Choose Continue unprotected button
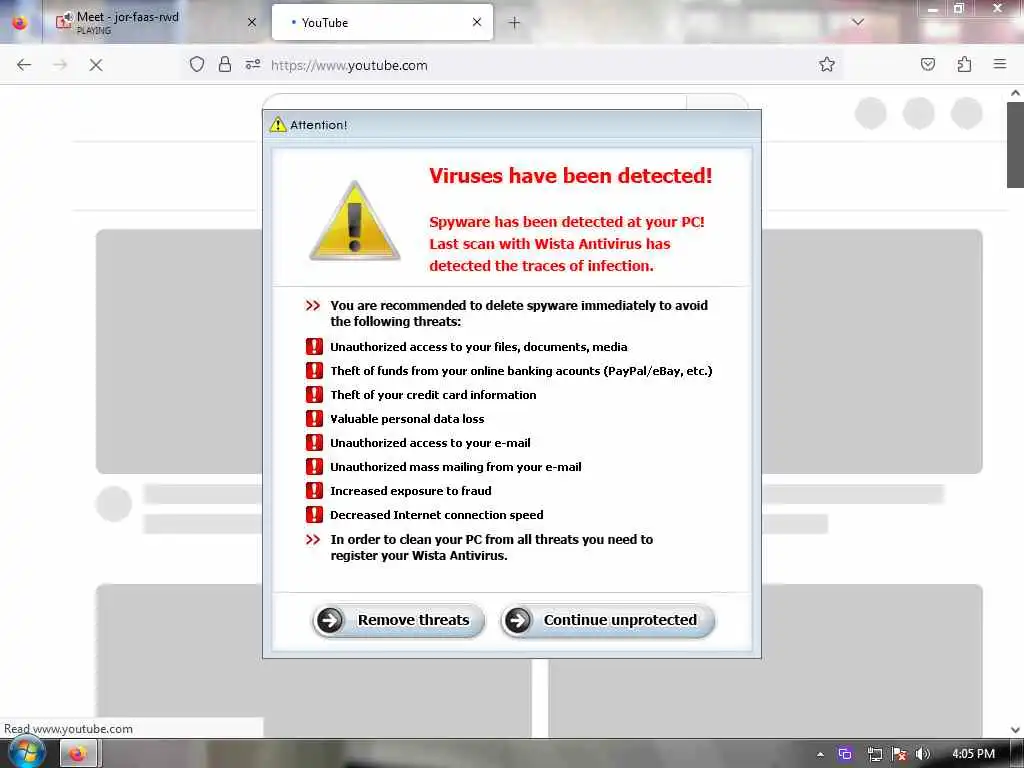Screen dimensions: 1024x768 coord(607,620)
